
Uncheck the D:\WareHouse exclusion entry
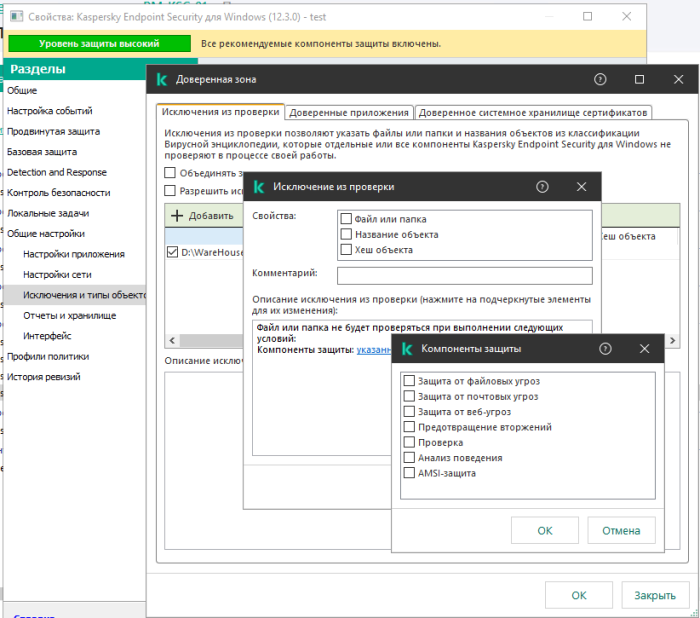tap(172, 253)
